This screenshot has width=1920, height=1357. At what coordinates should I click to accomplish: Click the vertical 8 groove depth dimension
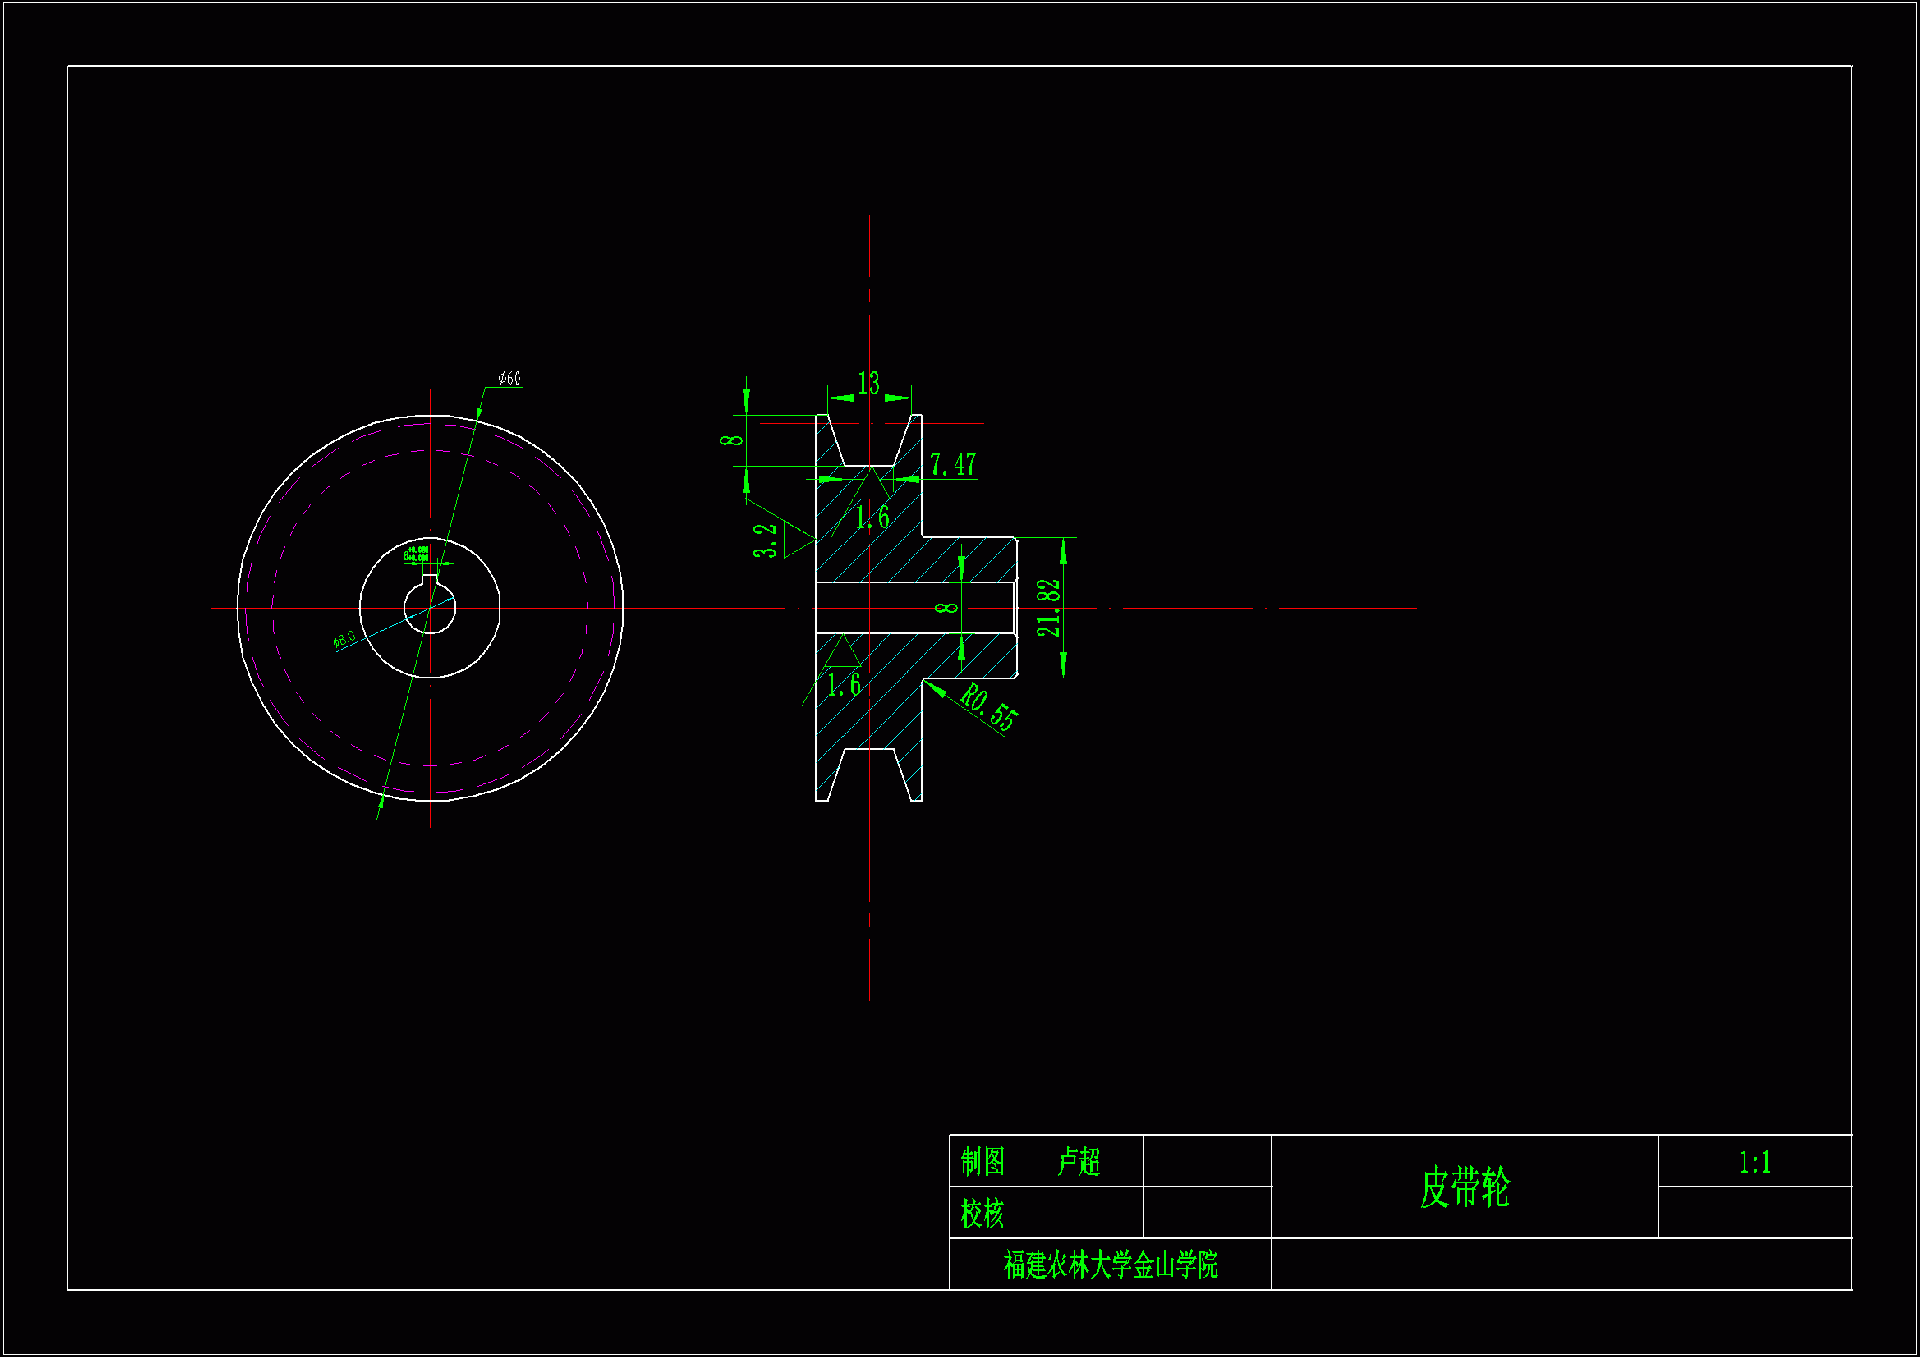point(734,441)
